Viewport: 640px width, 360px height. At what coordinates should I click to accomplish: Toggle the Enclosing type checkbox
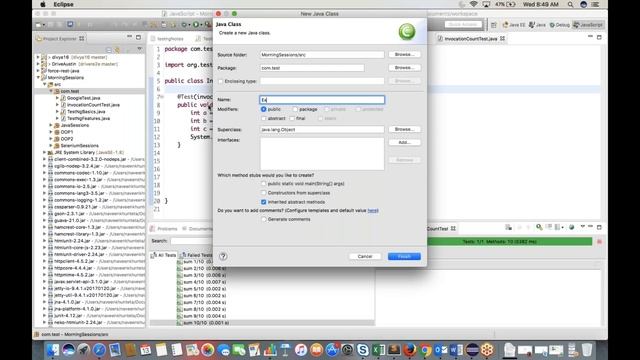pos(221,81)
